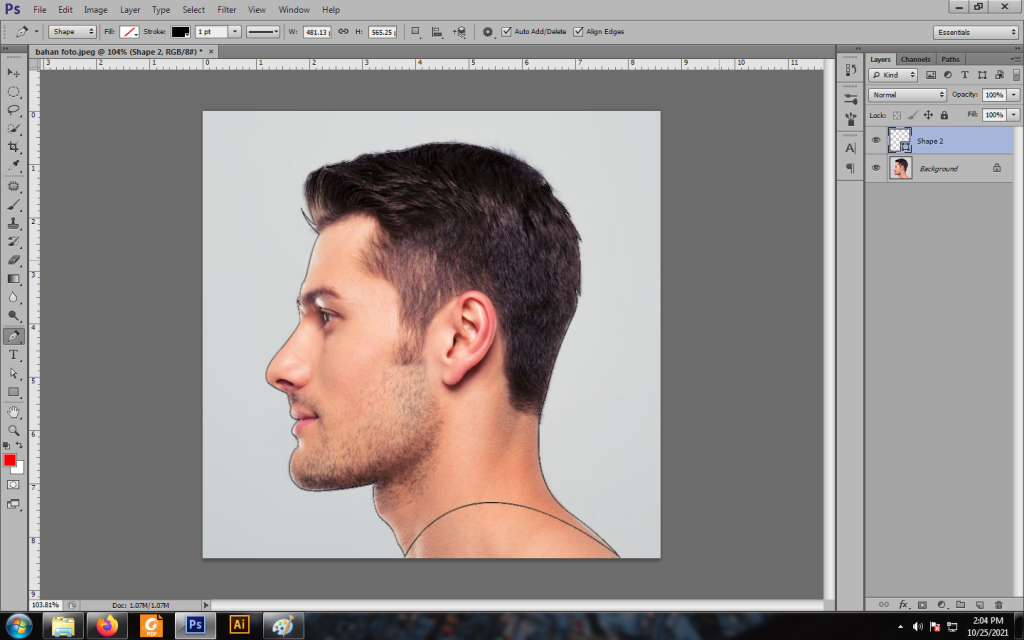
Task: Click the shape width input field
Action: tap(317, 32)
